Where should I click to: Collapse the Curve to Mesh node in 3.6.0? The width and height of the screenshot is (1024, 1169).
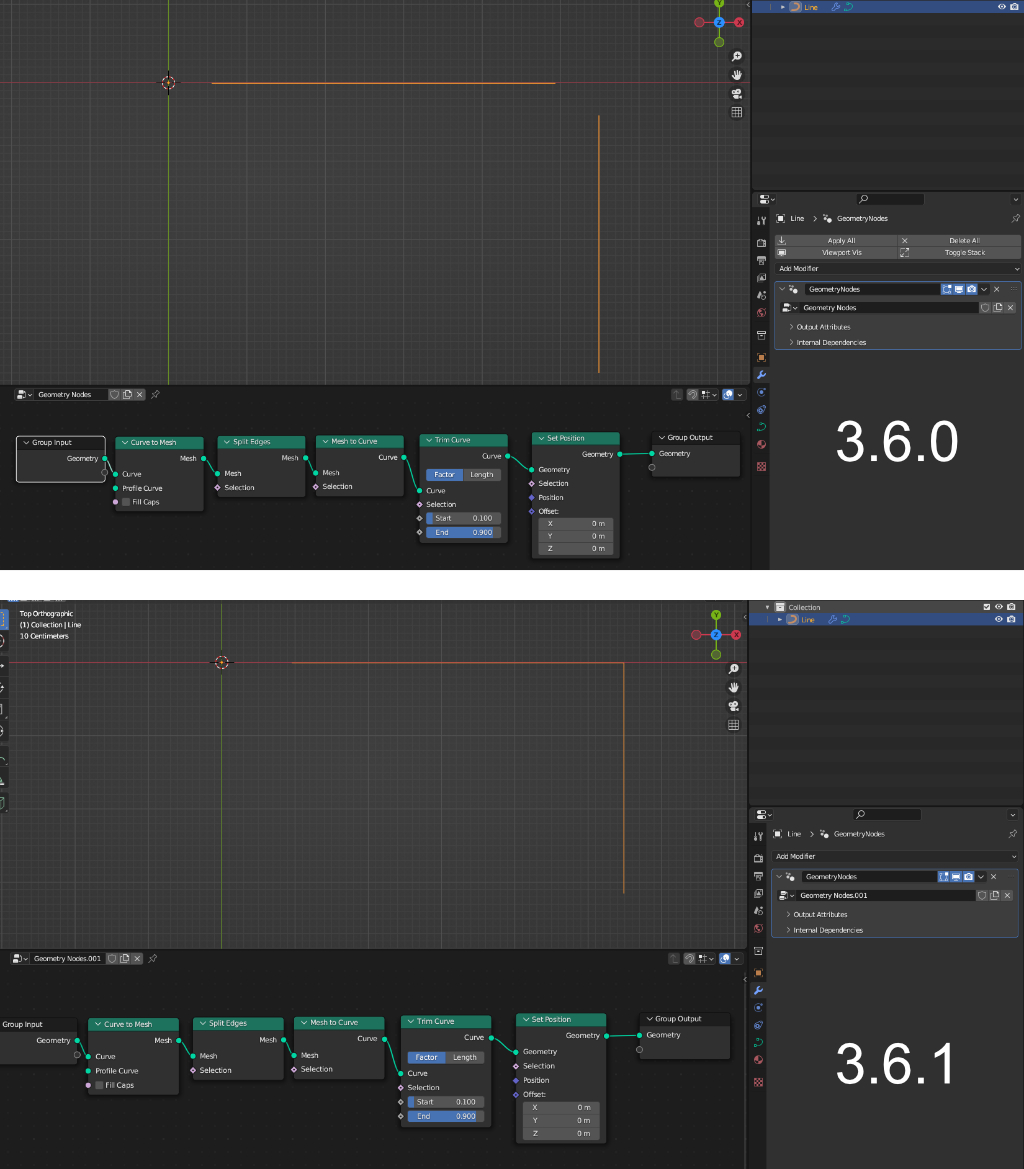(x=125, y=443)
